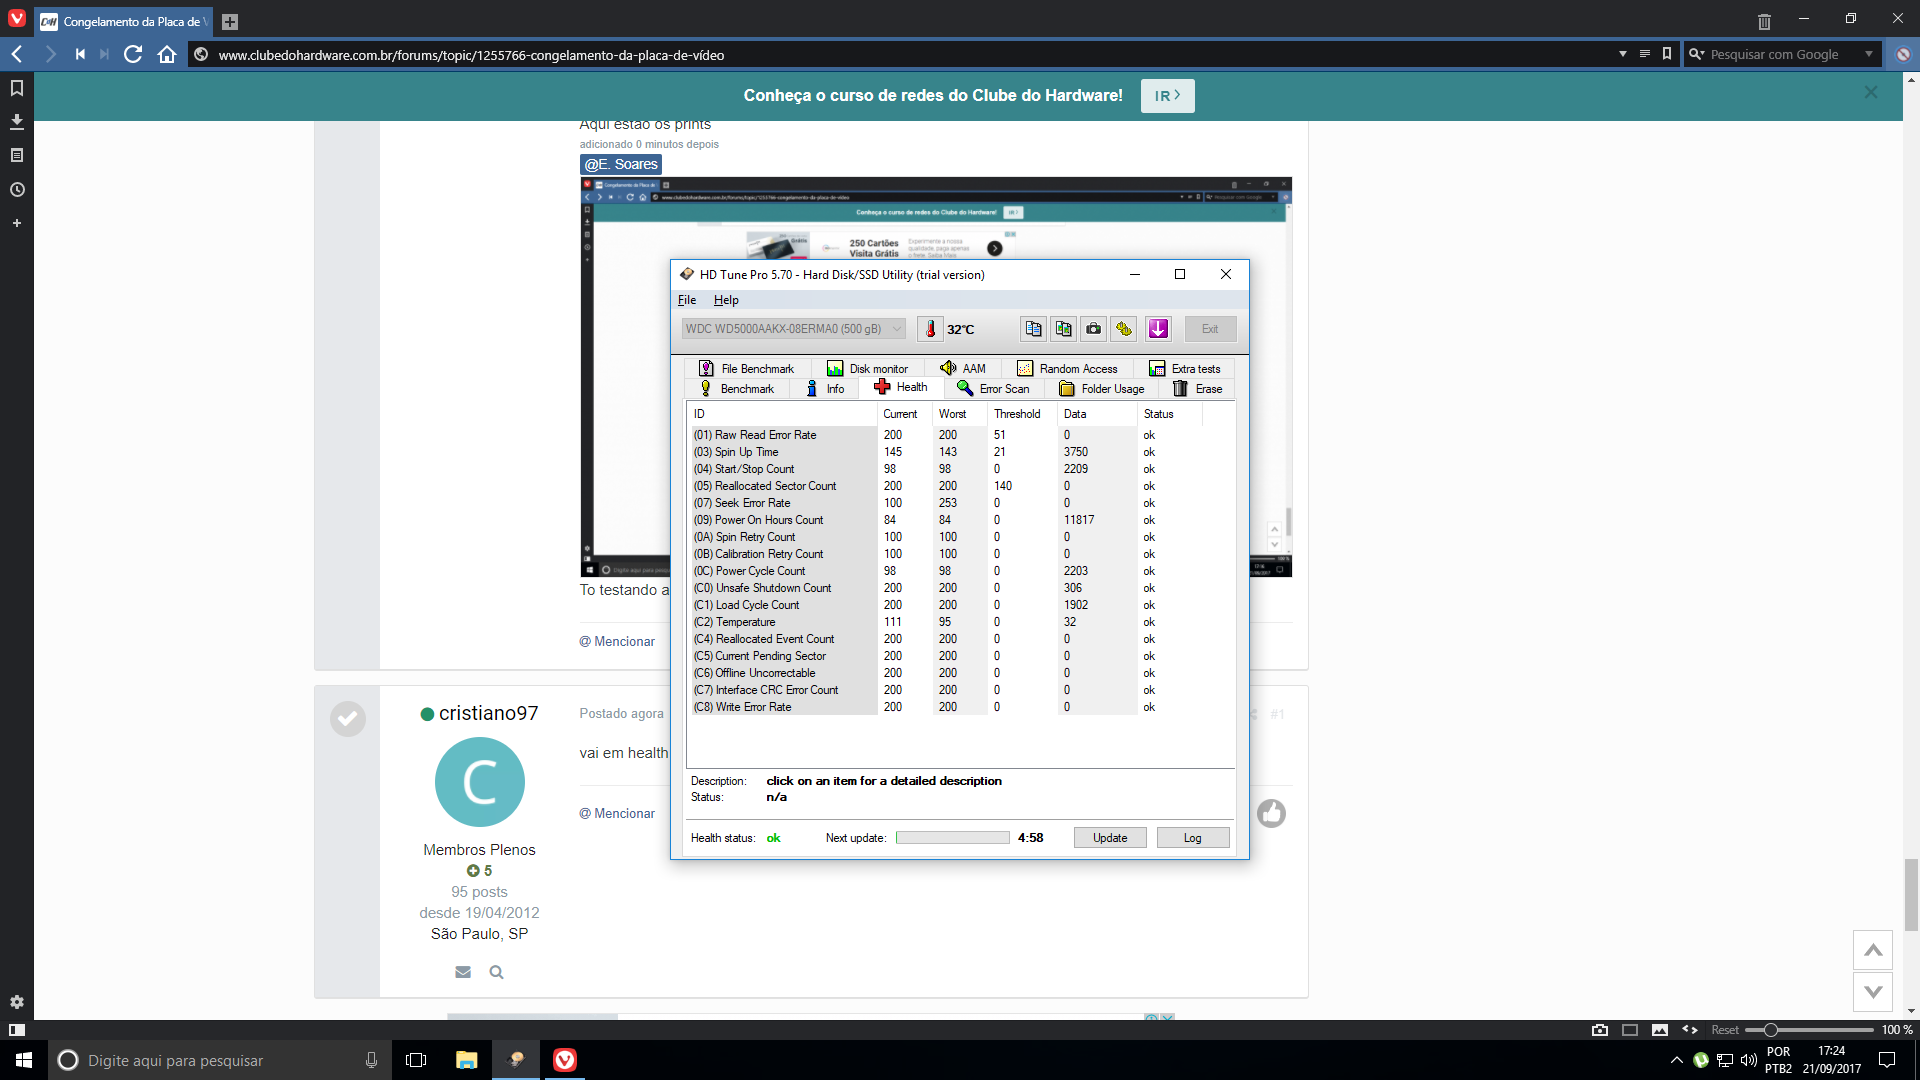Viewport: 1920px width, 1080px height.
Task: Toggle image loading icon in status bar
Action: (x=1660, y=1030)
